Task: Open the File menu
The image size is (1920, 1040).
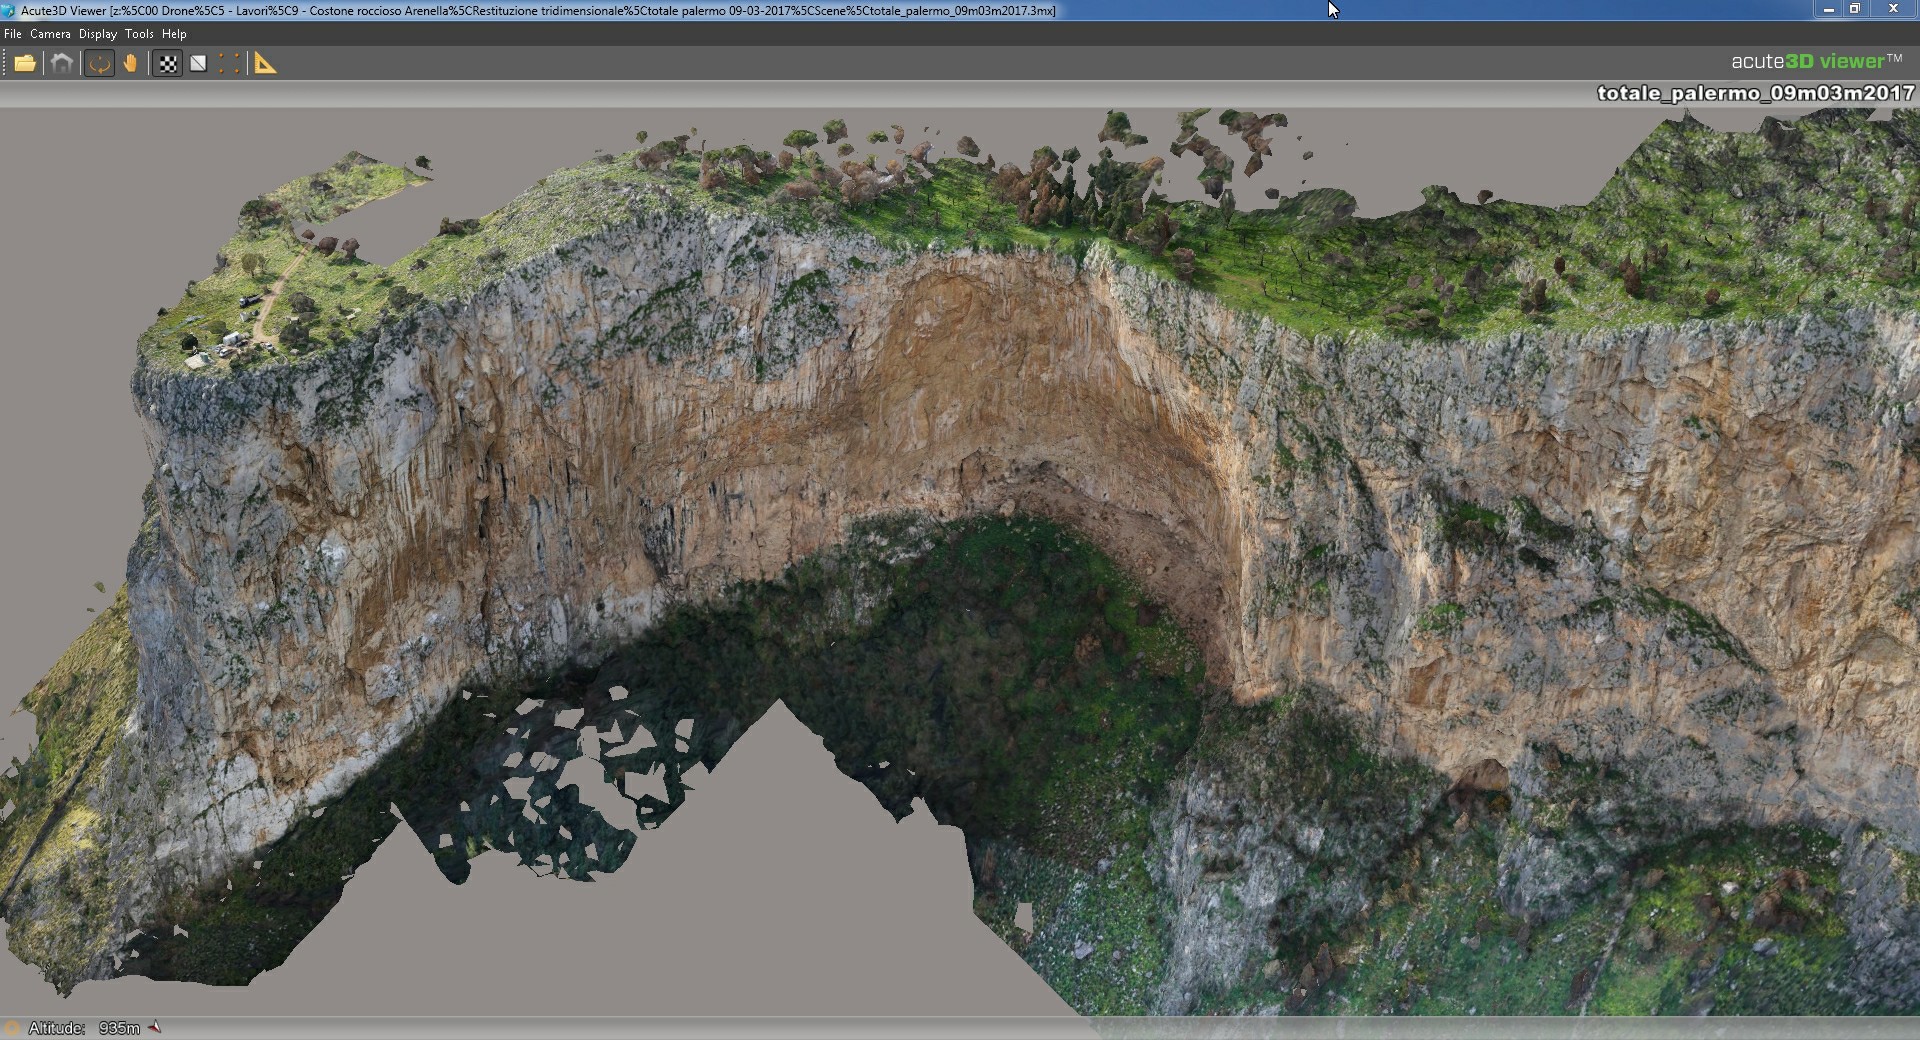Action: (13, 34)
